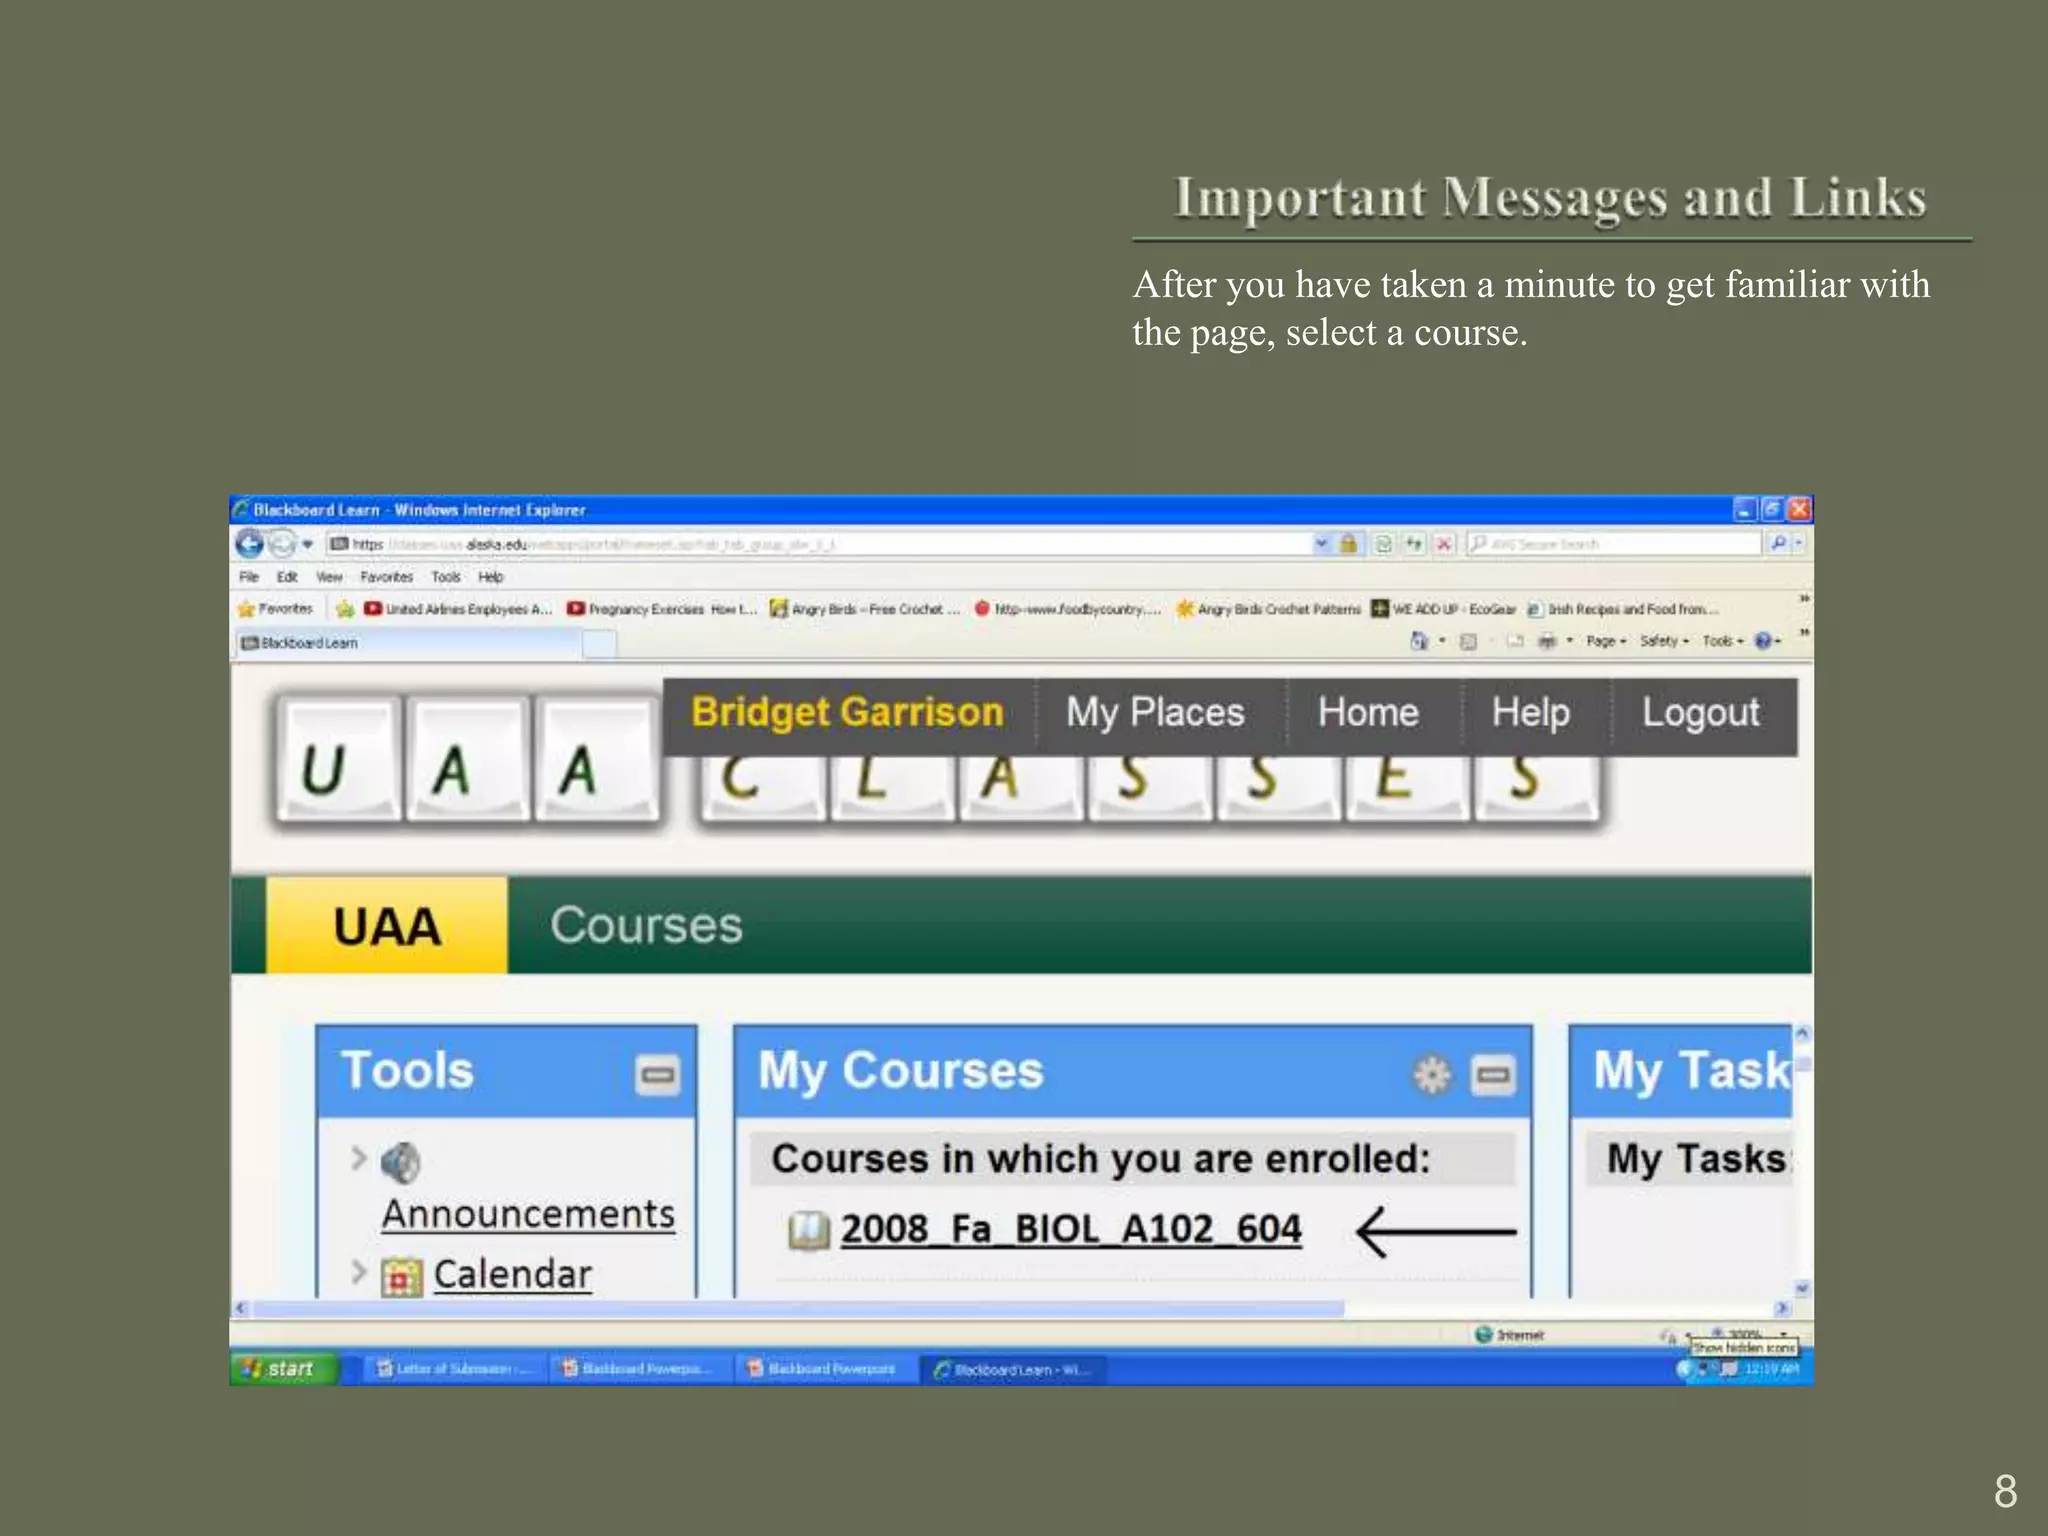The image size is (2048, 1536).
Task: Open the Edit menu
Action: (287, 577)
